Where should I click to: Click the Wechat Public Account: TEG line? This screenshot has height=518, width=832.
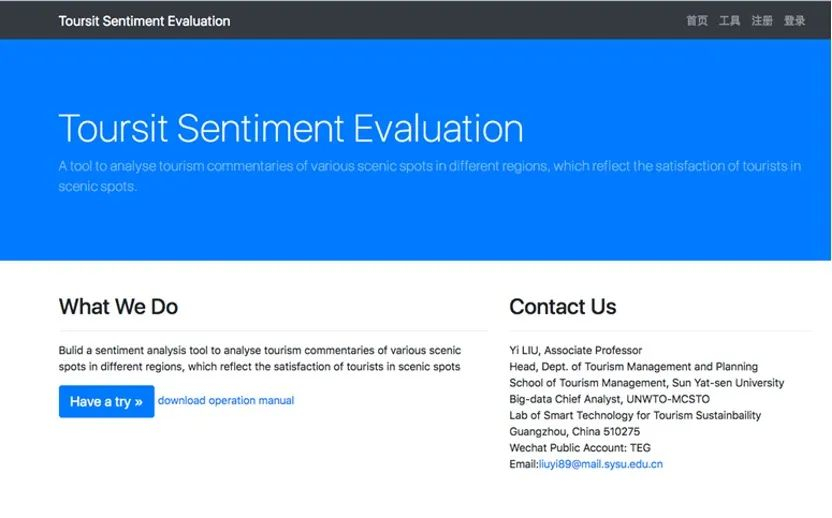pyautogui.click(x=580, y=448)
